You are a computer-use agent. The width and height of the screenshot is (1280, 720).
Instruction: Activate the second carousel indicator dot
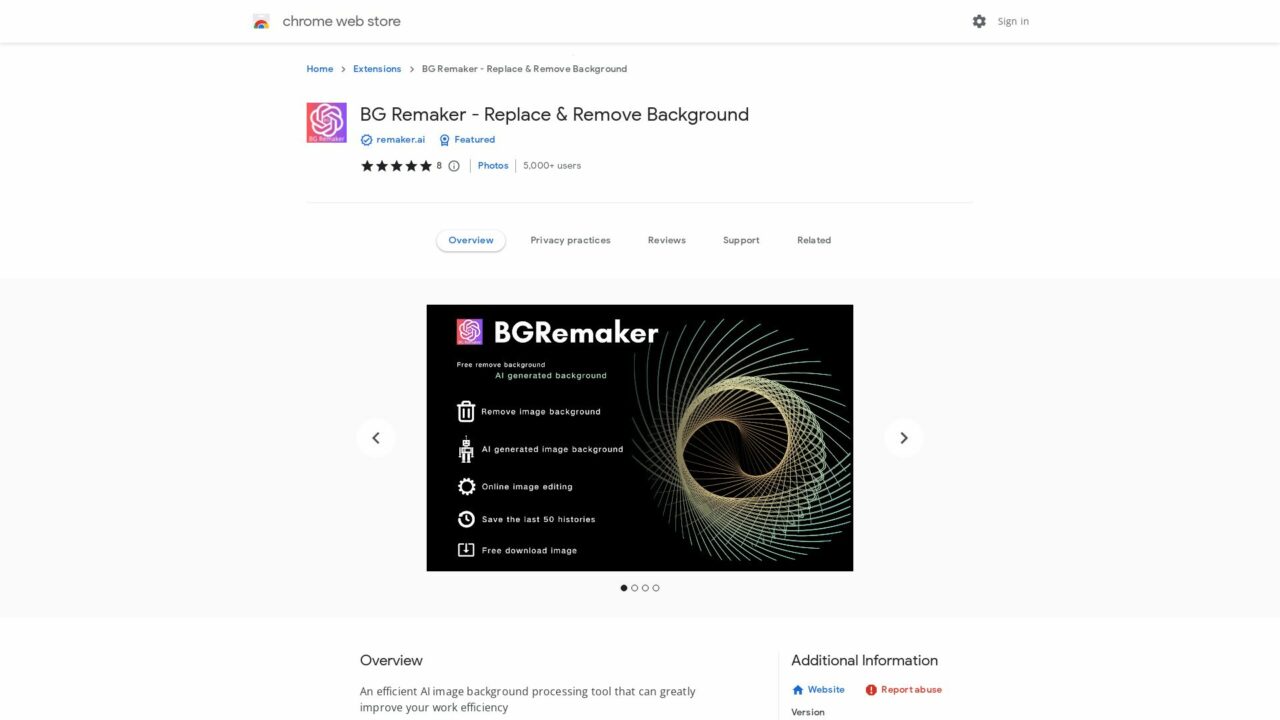tap(635, 588)
